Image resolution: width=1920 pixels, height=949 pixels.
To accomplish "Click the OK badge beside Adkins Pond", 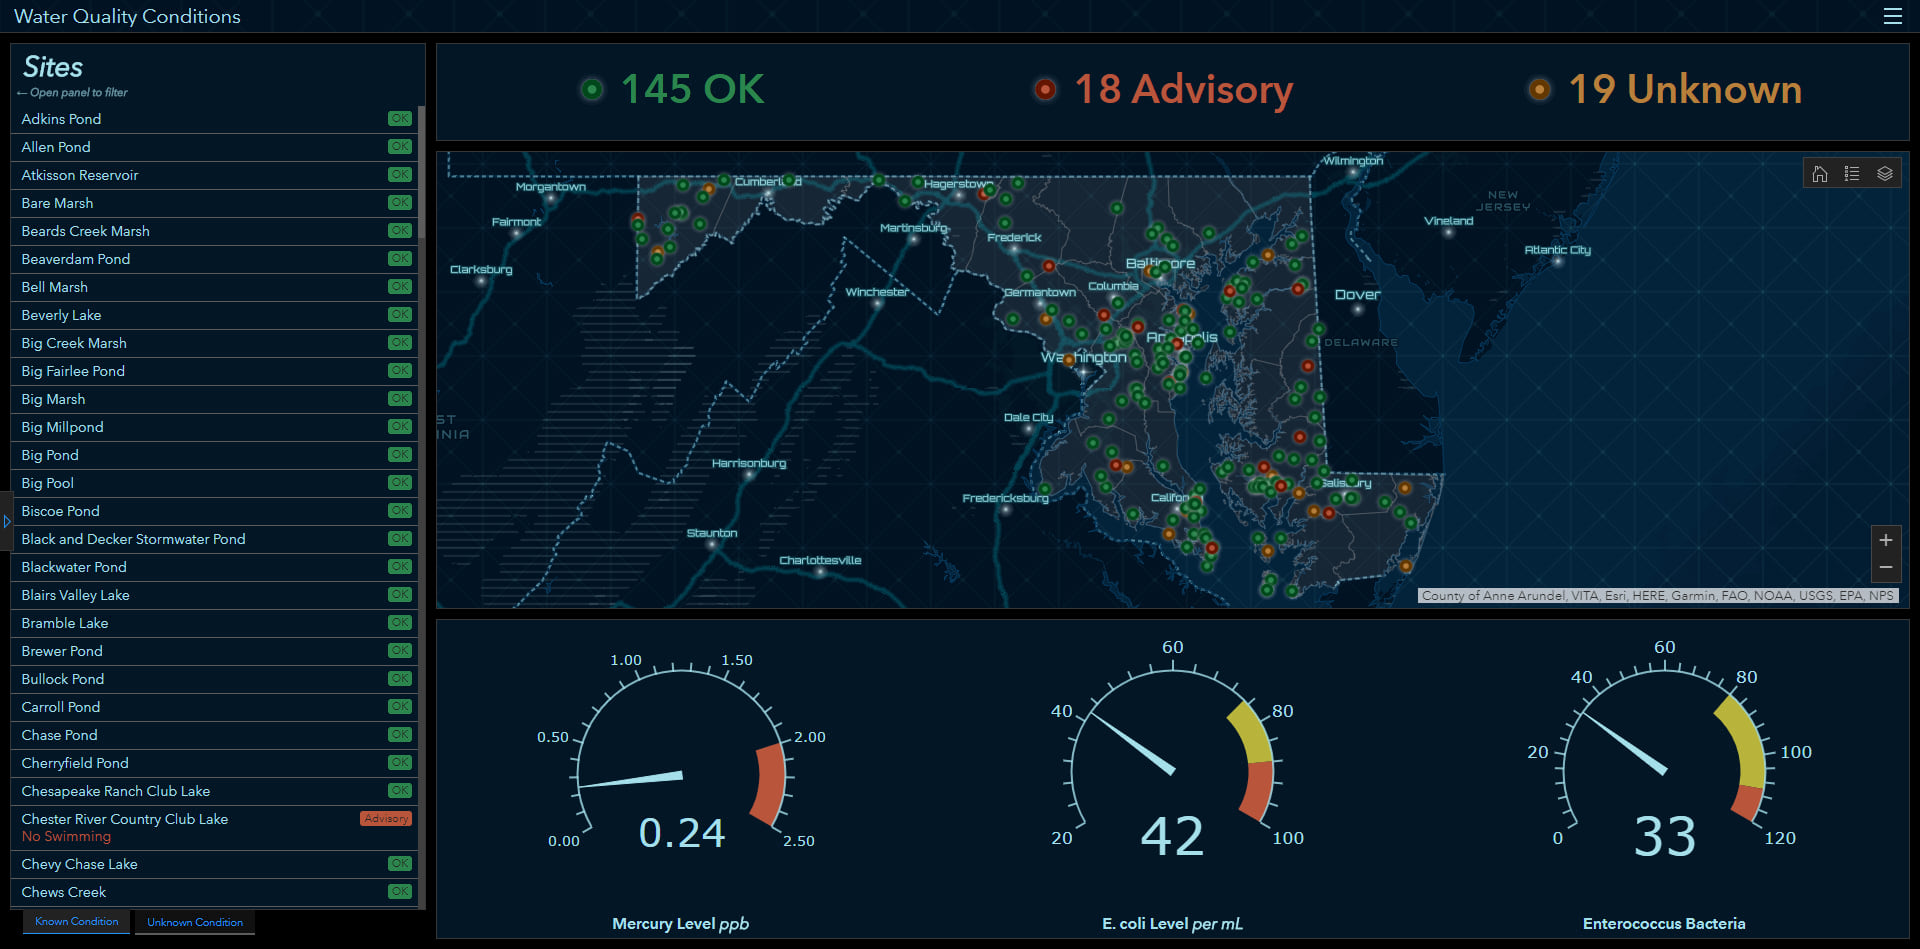I will [x=399, y=118].
